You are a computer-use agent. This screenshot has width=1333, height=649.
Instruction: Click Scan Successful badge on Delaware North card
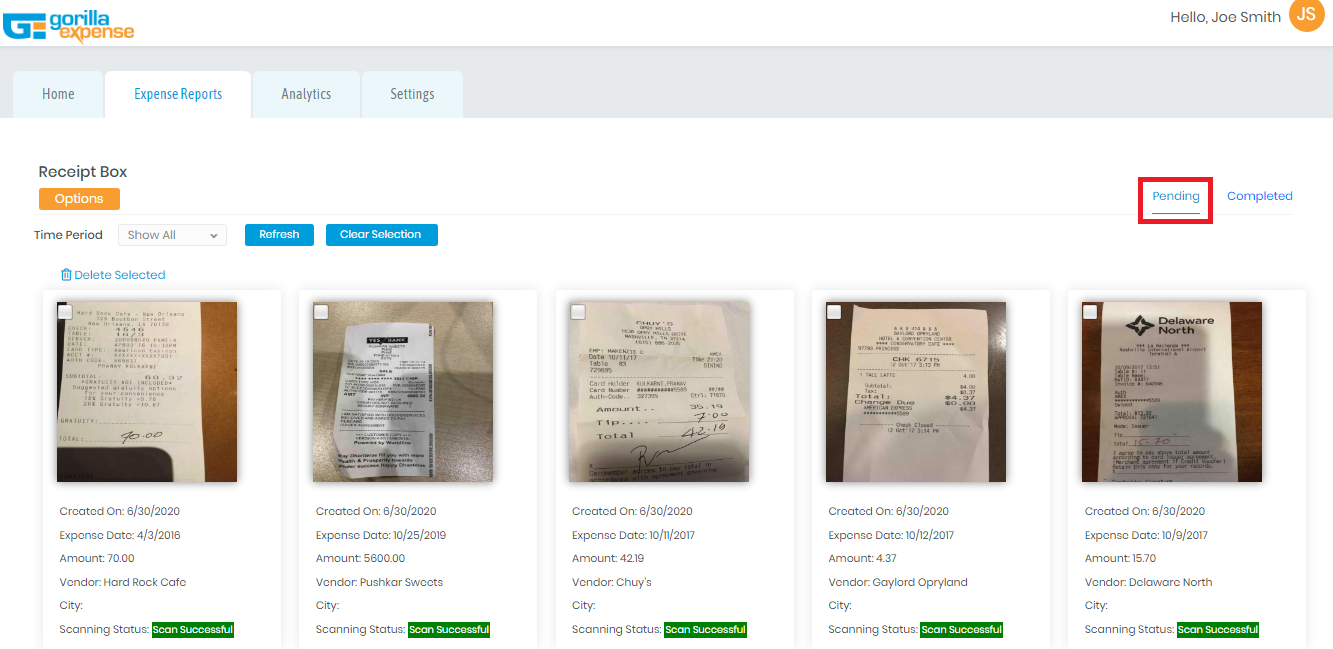(1218, 630)
